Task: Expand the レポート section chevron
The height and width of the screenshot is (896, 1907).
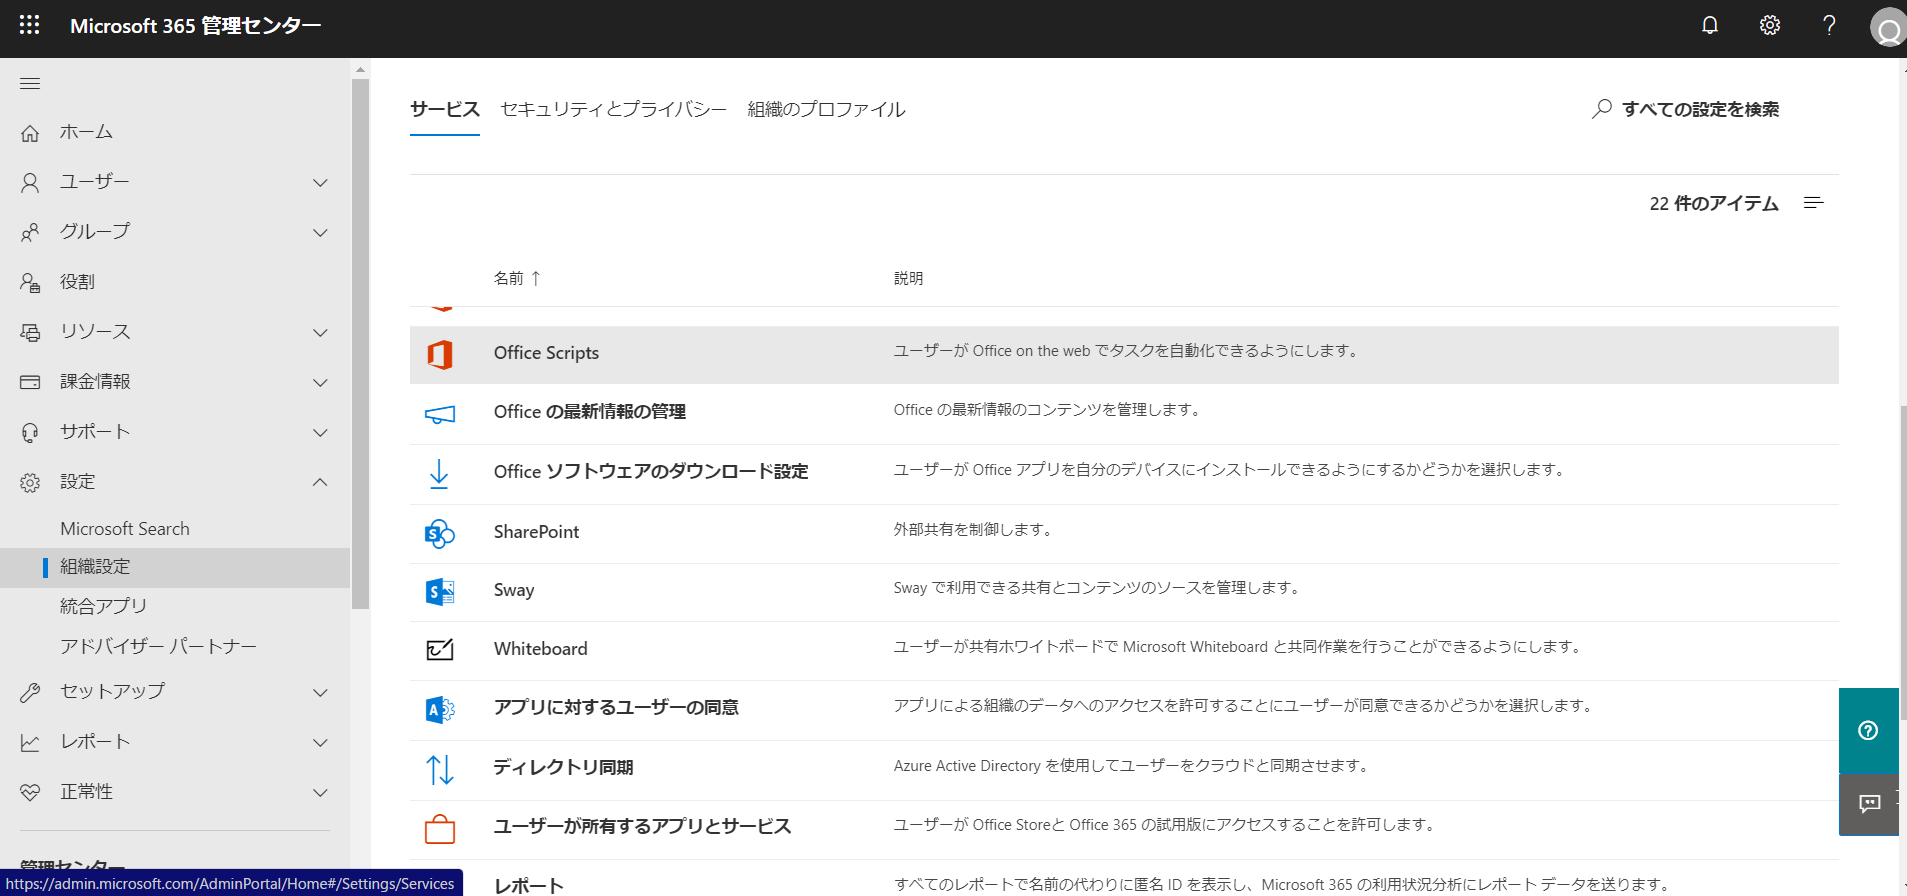Action: [320, 742]
